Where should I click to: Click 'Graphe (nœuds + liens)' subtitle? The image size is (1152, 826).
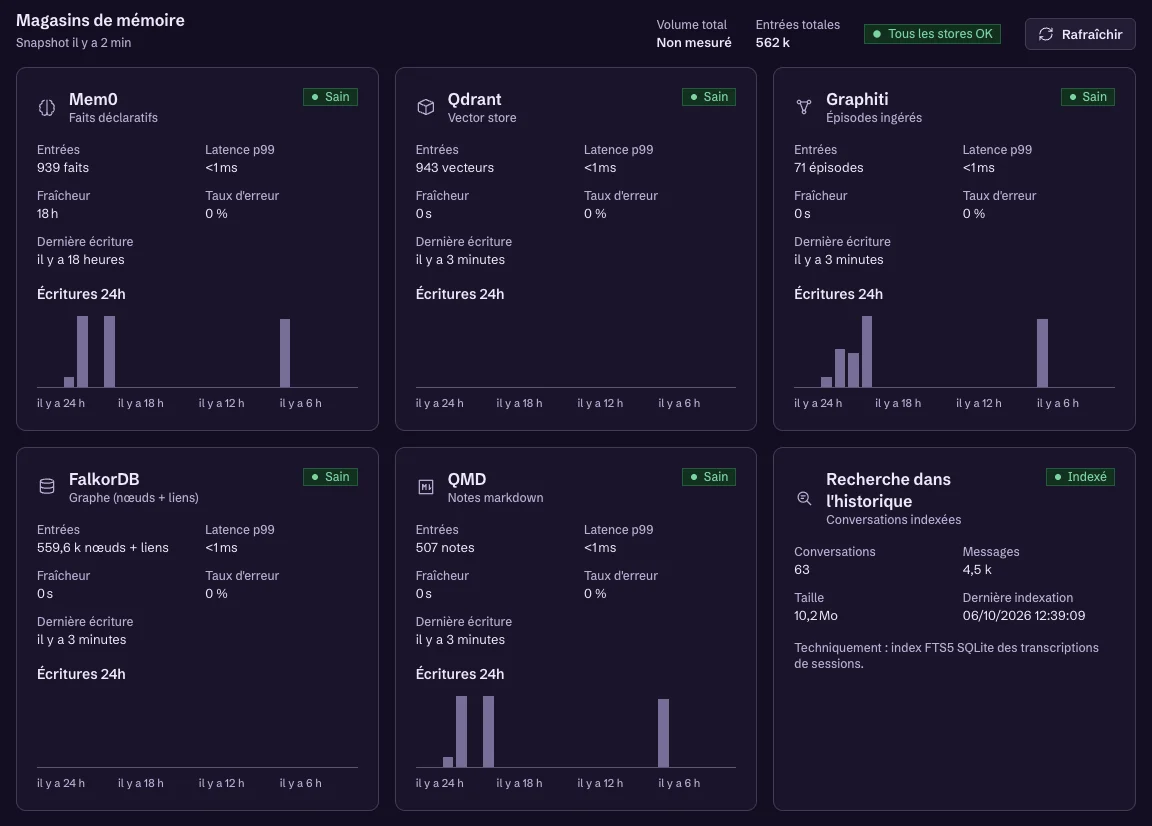[134, 498]
